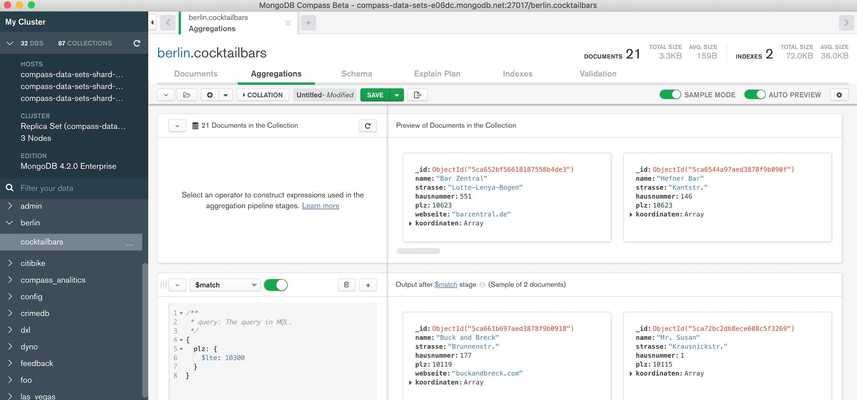This screenshot has width=857, height=400.
Task: Open the Learn more link
Action: pos(320,206)
